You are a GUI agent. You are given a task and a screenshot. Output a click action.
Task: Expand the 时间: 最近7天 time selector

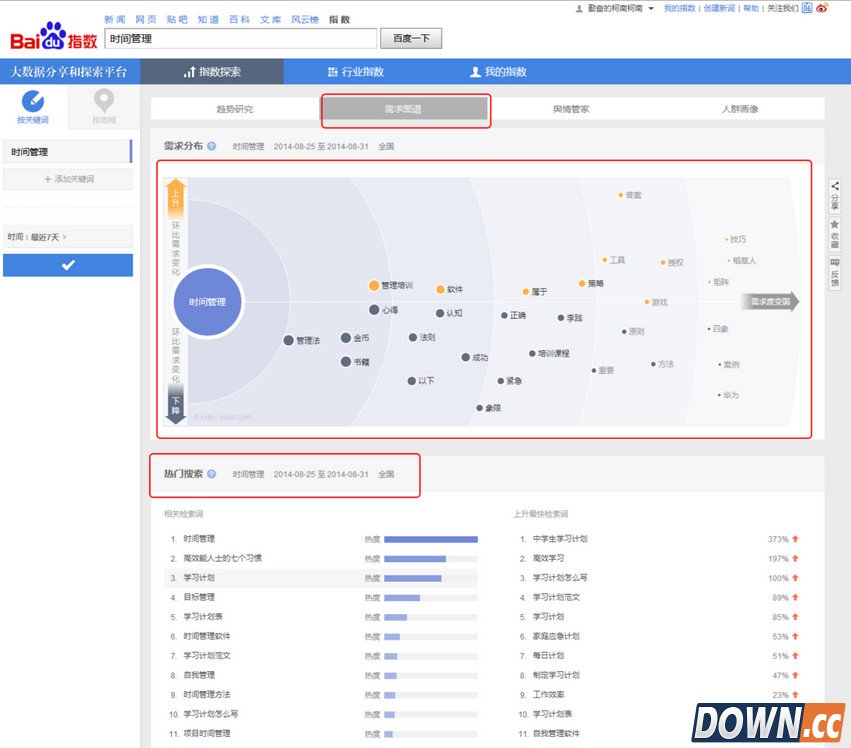[68, 237]
